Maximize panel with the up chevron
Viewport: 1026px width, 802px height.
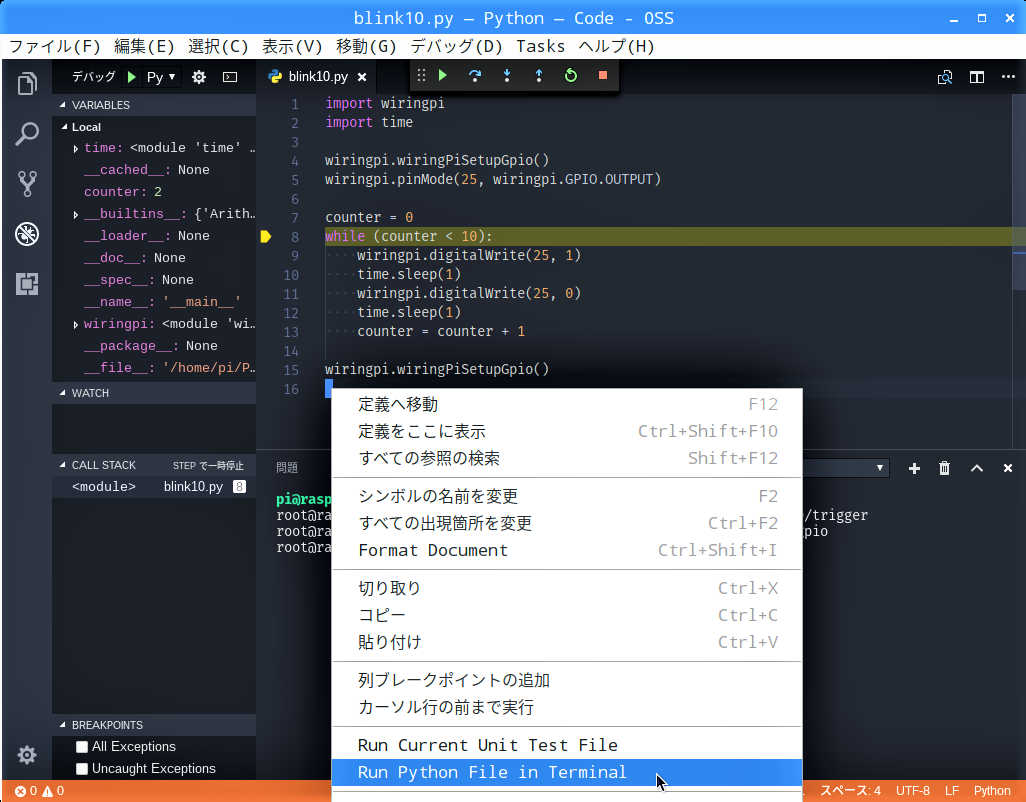point(977,468)
